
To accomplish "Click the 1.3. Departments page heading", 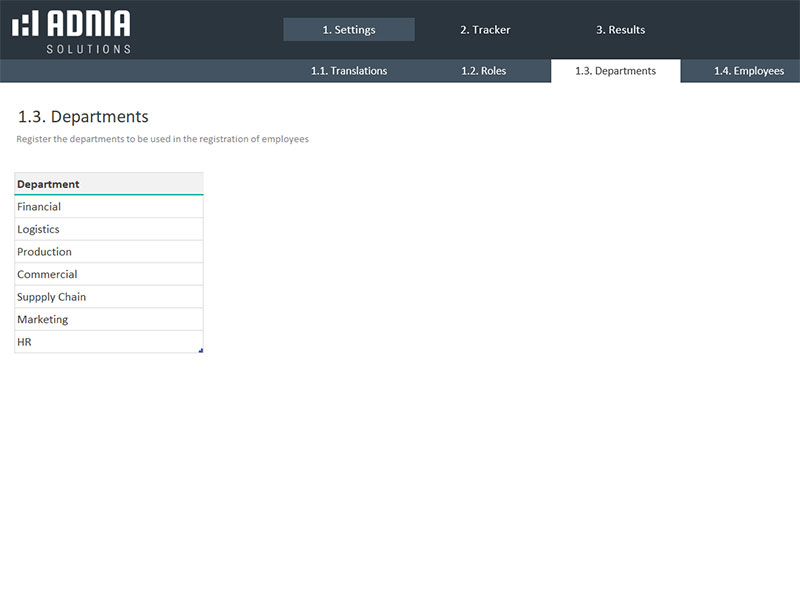I will (x=83, y=117).
